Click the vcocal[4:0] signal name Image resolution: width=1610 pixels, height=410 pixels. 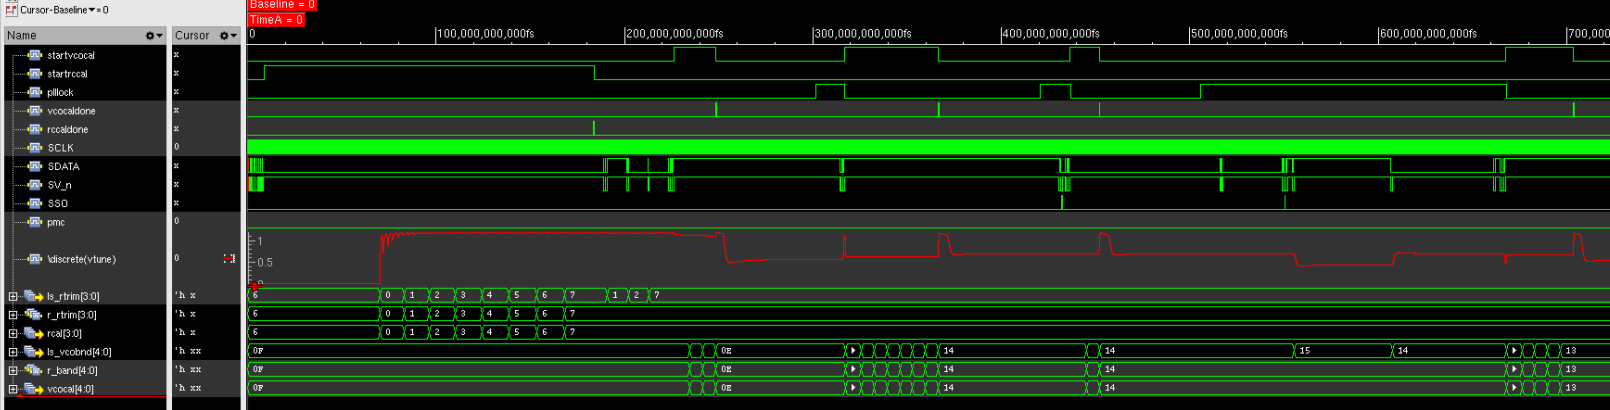pyautogui.click(x=70, y=389)
